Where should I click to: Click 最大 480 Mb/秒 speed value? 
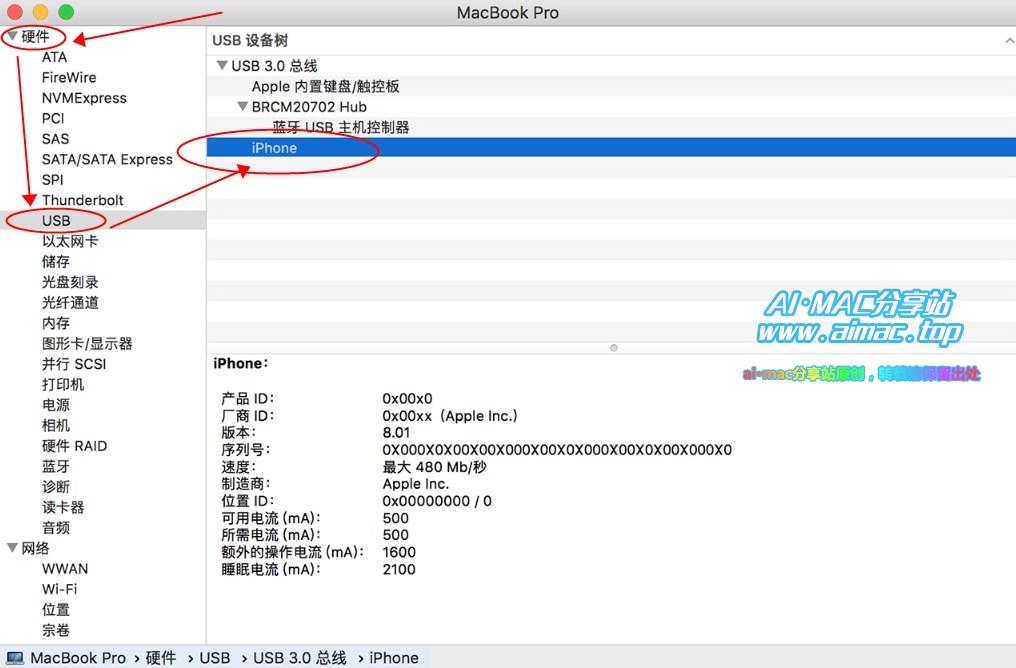(x=434, y=466)
